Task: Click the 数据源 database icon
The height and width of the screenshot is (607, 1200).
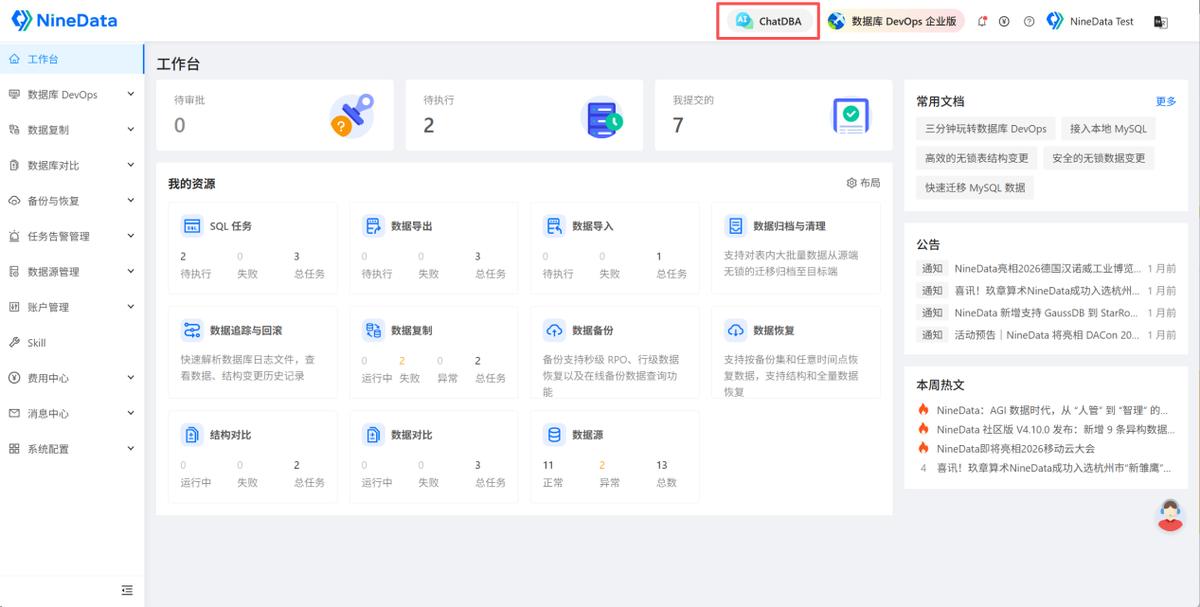Action: coord(554,435)
